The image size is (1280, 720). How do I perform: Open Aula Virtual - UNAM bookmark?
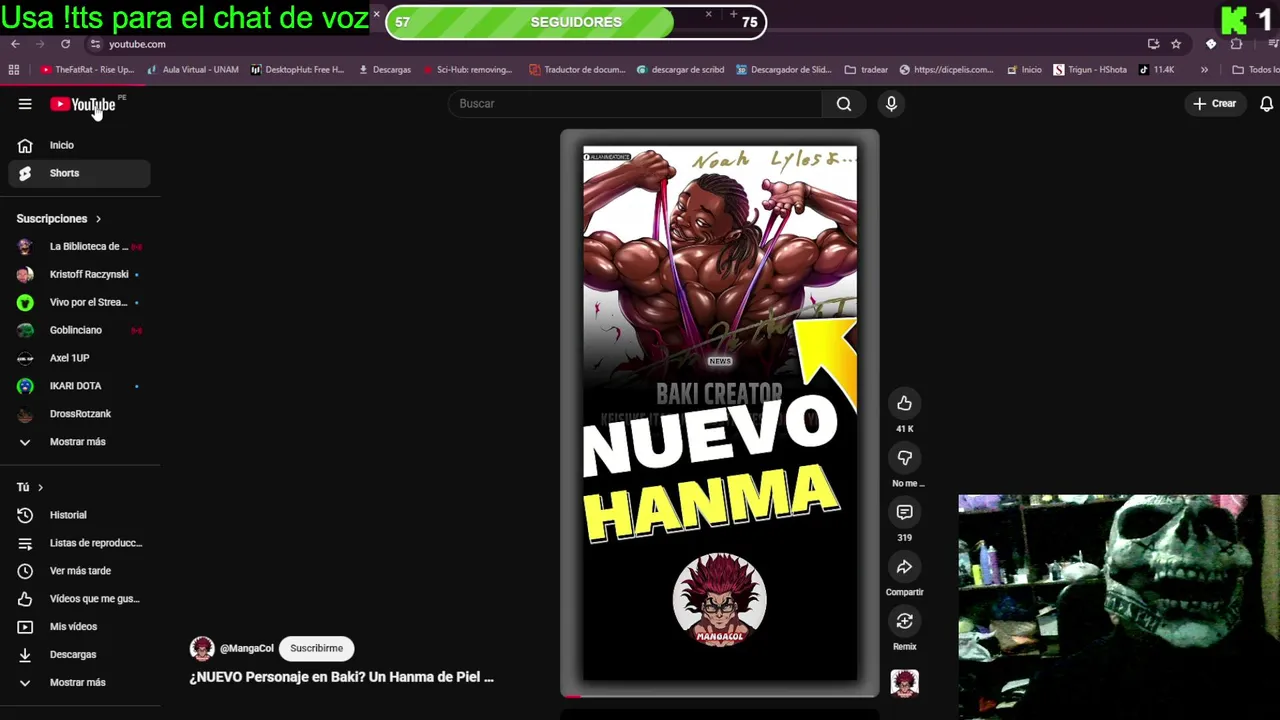click(x=192, y=70)
